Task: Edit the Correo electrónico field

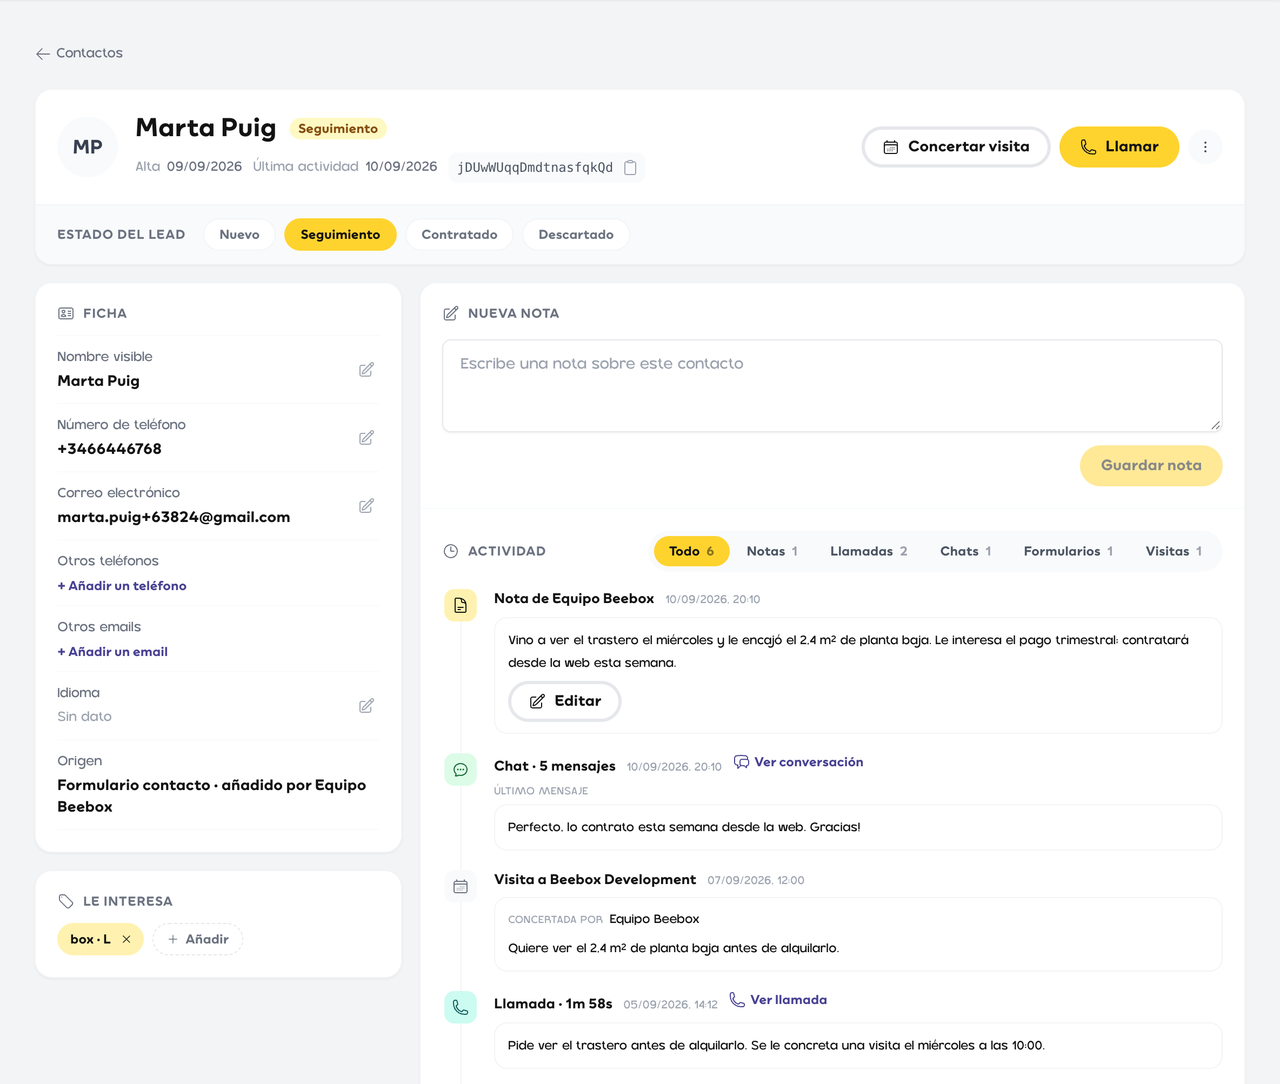Action: click(x=366, y=506)
